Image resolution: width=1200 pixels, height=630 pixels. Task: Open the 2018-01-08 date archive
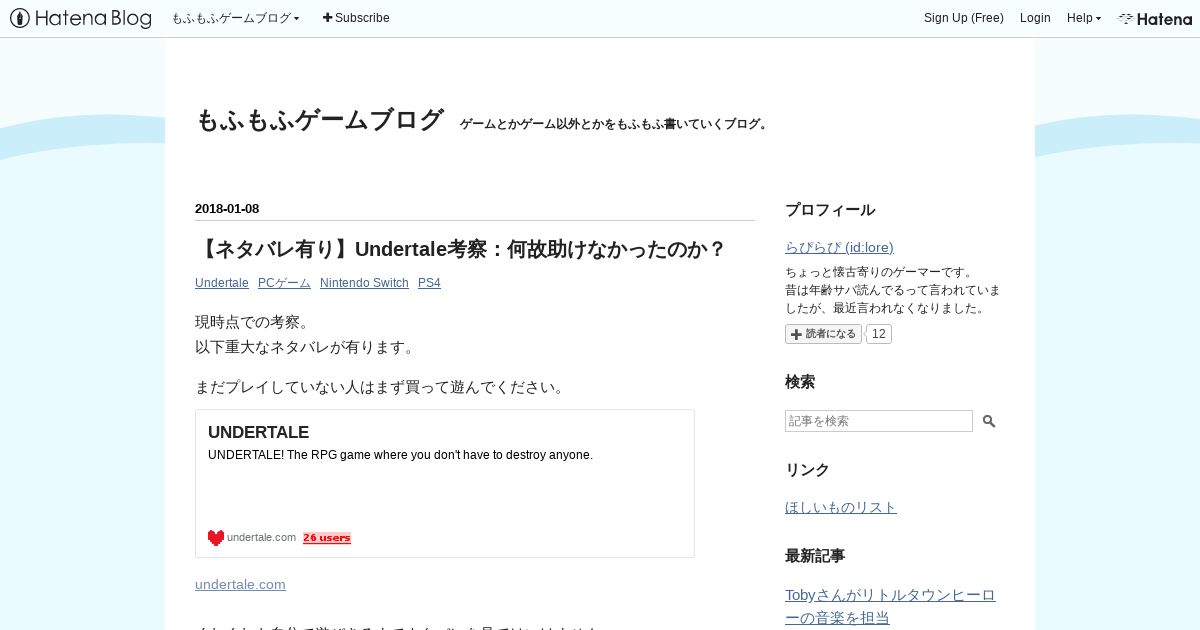click(x=227, y=209)
